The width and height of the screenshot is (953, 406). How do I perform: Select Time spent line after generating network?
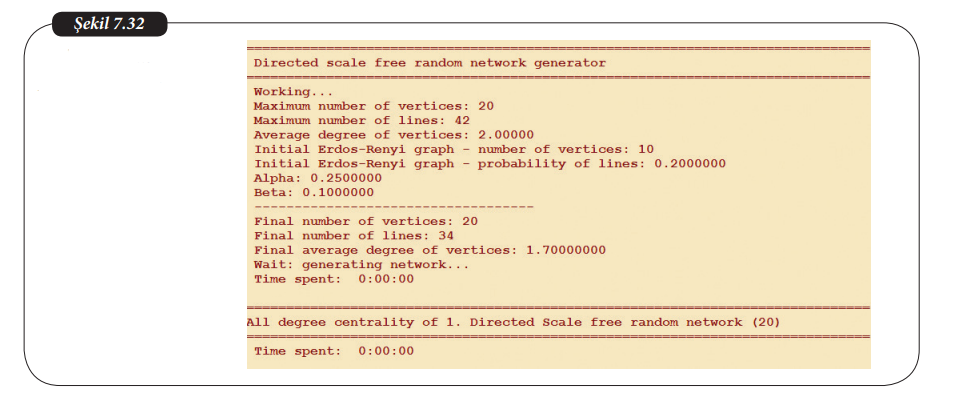(x=334, y=279)
